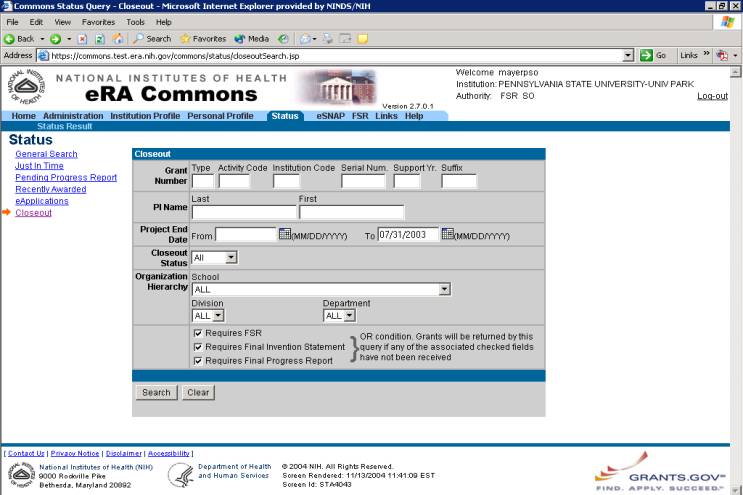
Task: Open the Favorites star toolbar button
Action: pyautogui.click(x=203, y=39)
